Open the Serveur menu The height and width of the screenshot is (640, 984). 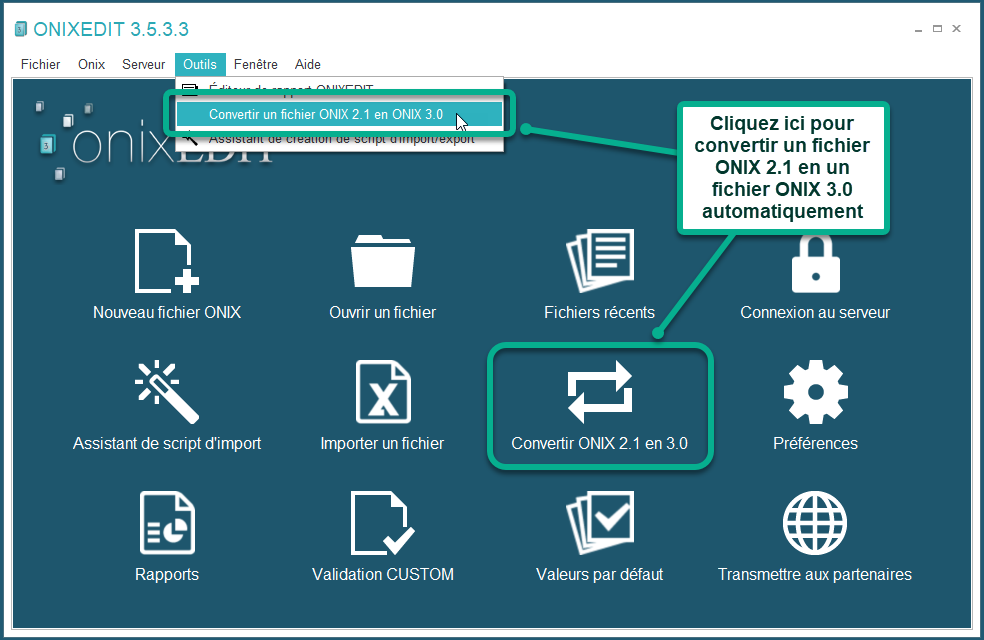[143, 64]
